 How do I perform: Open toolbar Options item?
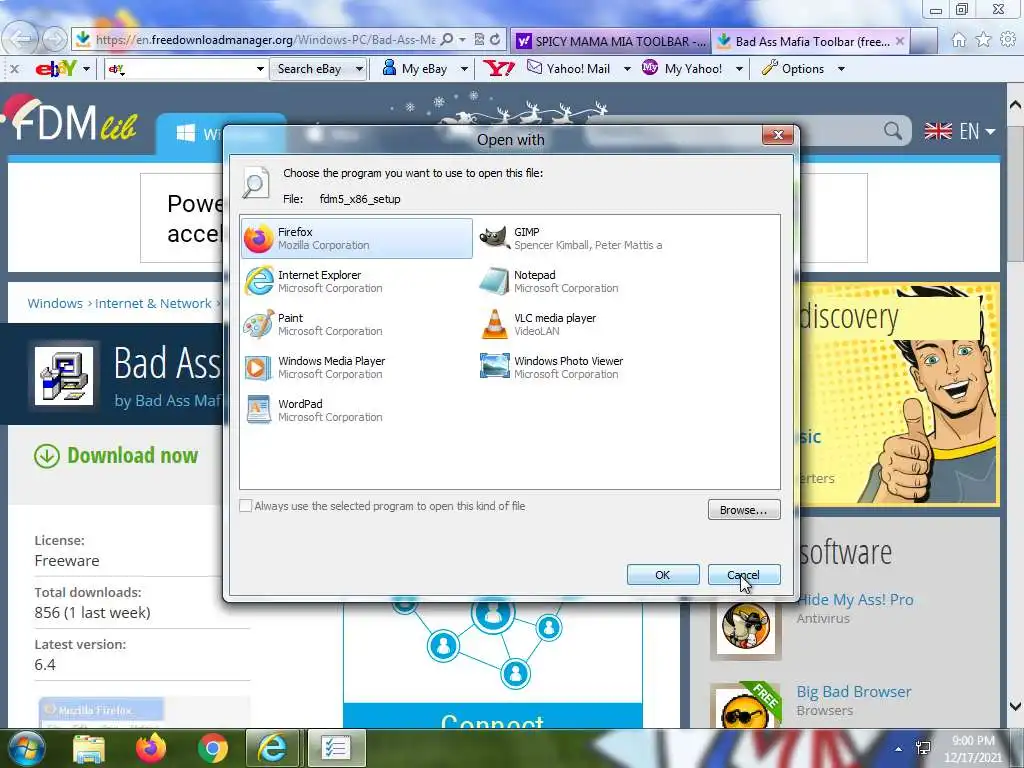point(793,69)
